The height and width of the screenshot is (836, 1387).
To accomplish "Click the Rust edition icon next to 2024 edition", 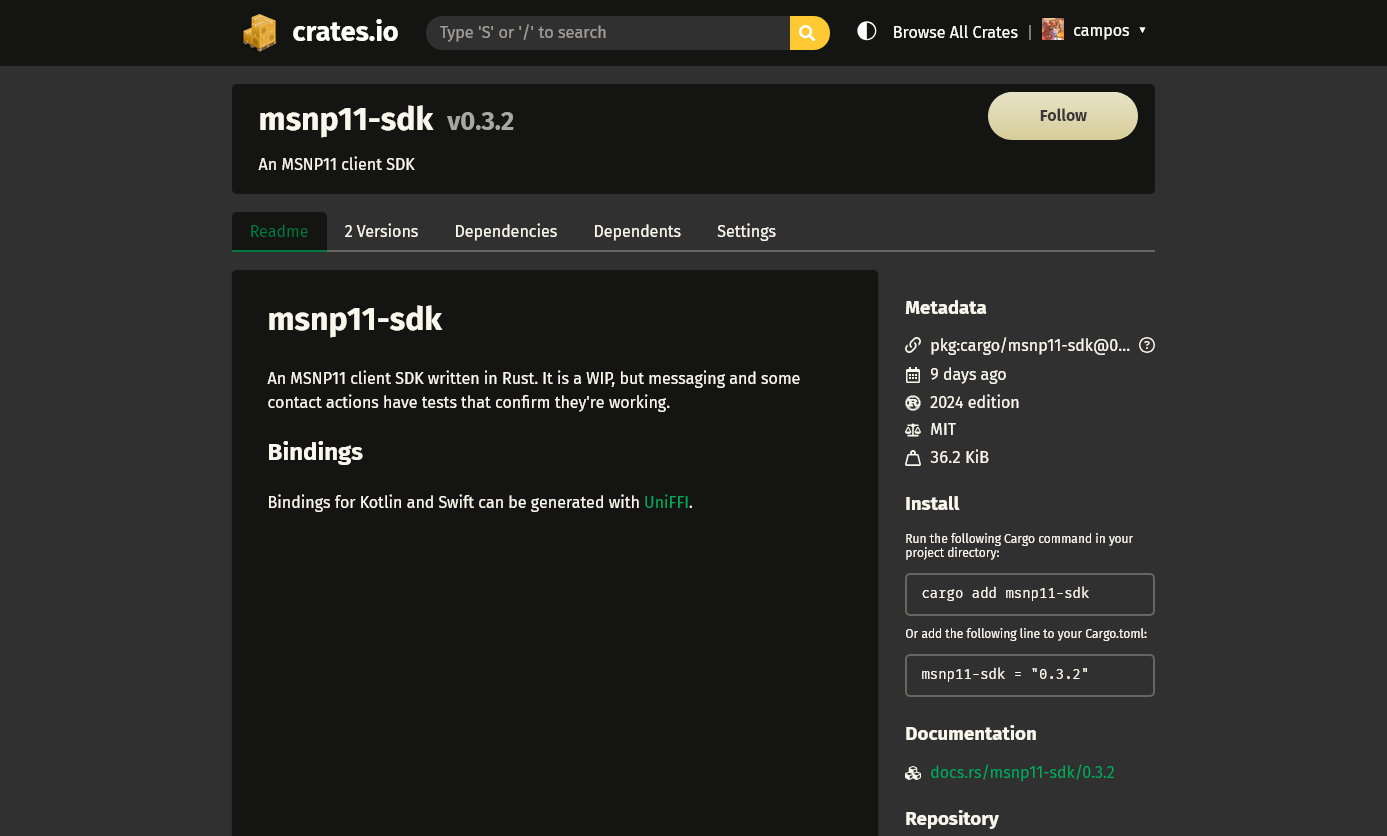I will [913, 403].
